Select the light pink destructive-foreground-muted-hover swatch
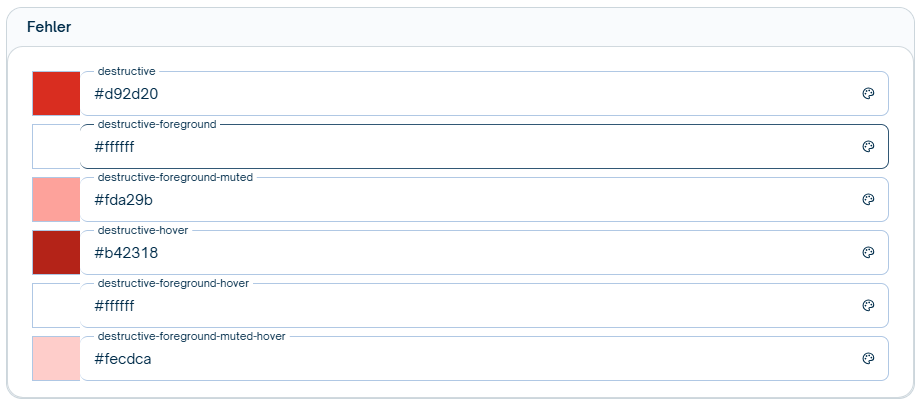The image size is (922, 405). click(56, 359)
